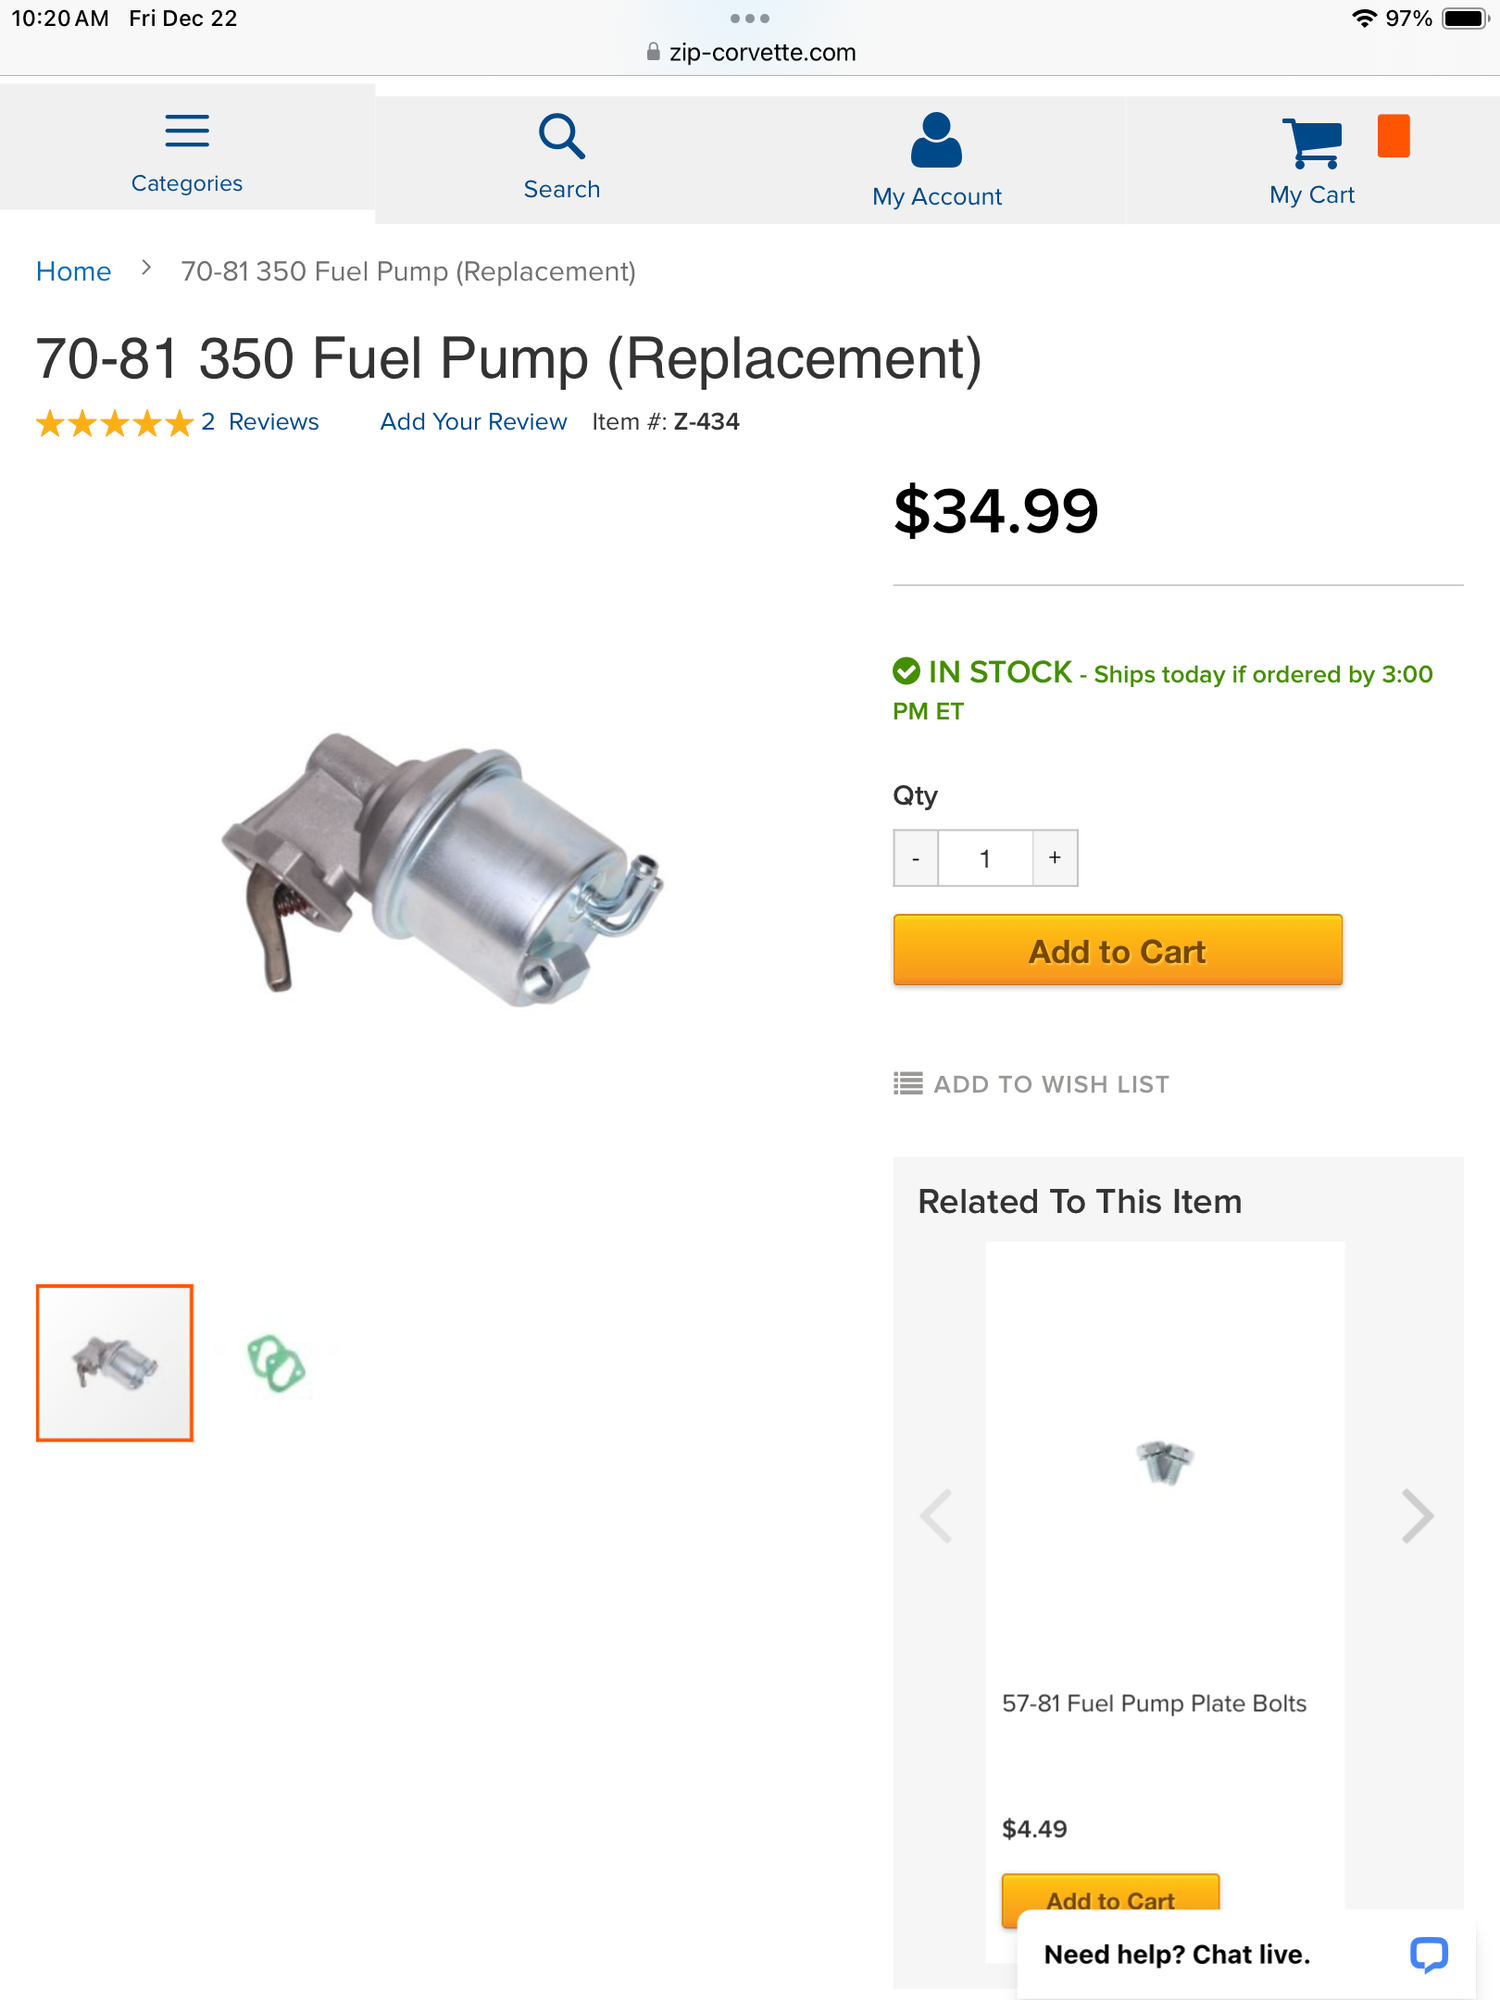View the 2 Reviews link
Screen dimensions: 1500x2000
pos(260,421)
